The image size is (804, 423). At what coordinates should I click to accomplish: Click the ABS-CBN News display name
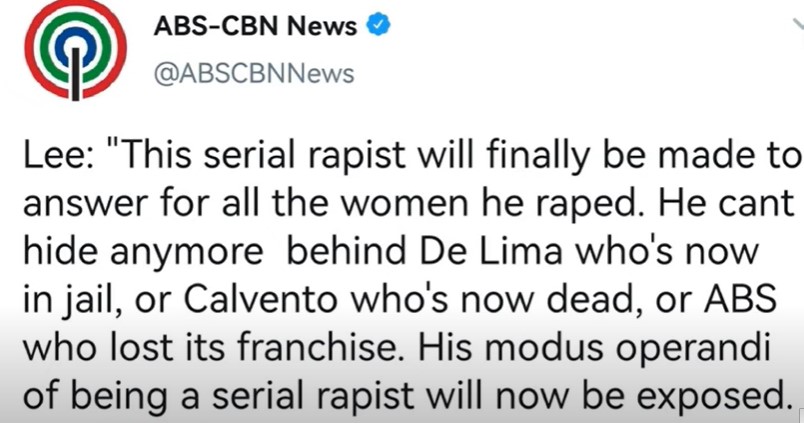click(x=255, y=26)
